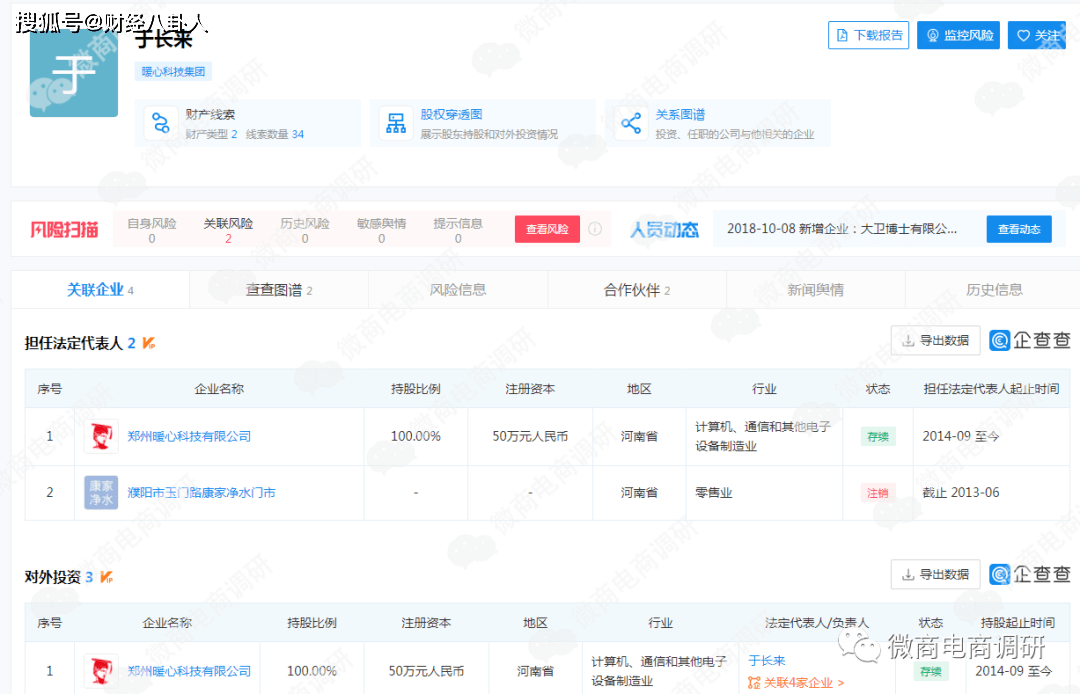This screenshot has width=1080, height=694.
Task: Expand the 关联4家企业 link
Action: click(796, 683)
